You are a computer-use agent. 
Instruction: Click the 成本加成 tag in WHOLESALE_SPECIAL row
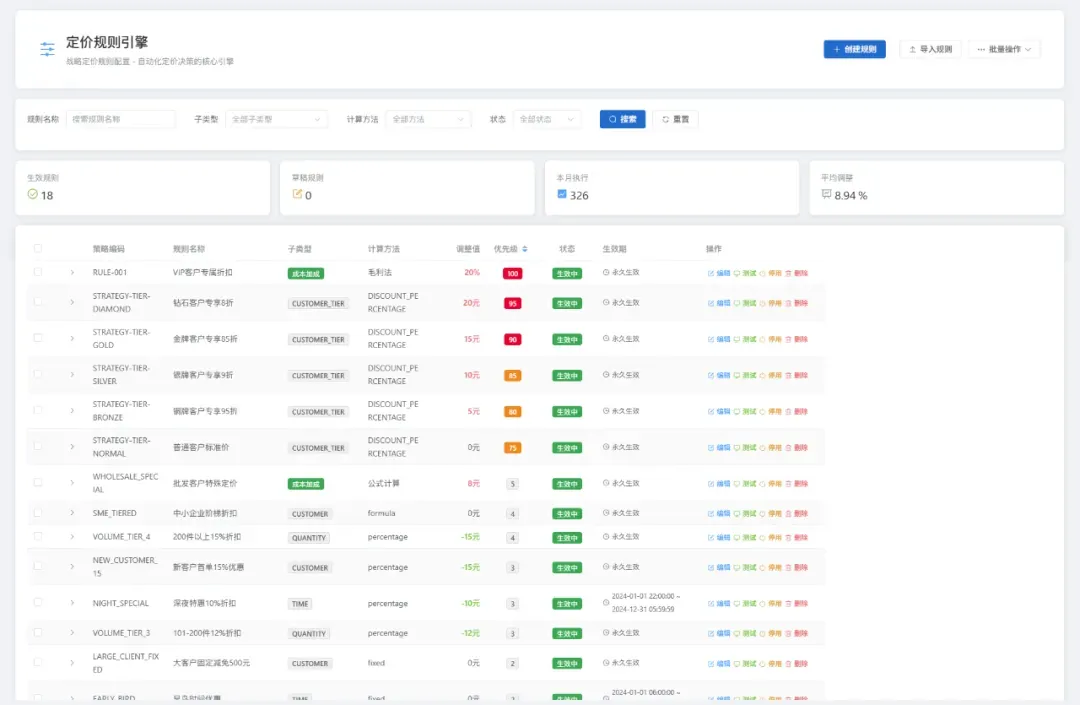click(306, 484)
